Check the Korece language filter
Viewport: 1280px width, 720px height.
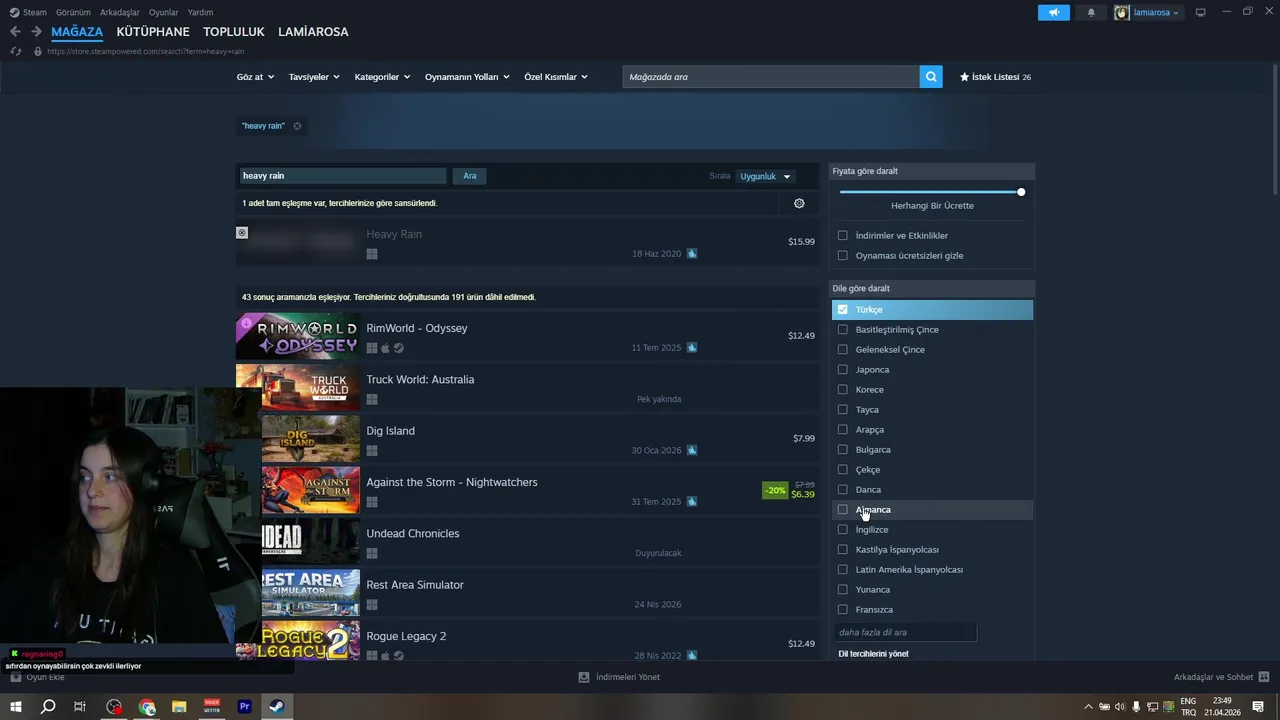[x=843, y=390]
